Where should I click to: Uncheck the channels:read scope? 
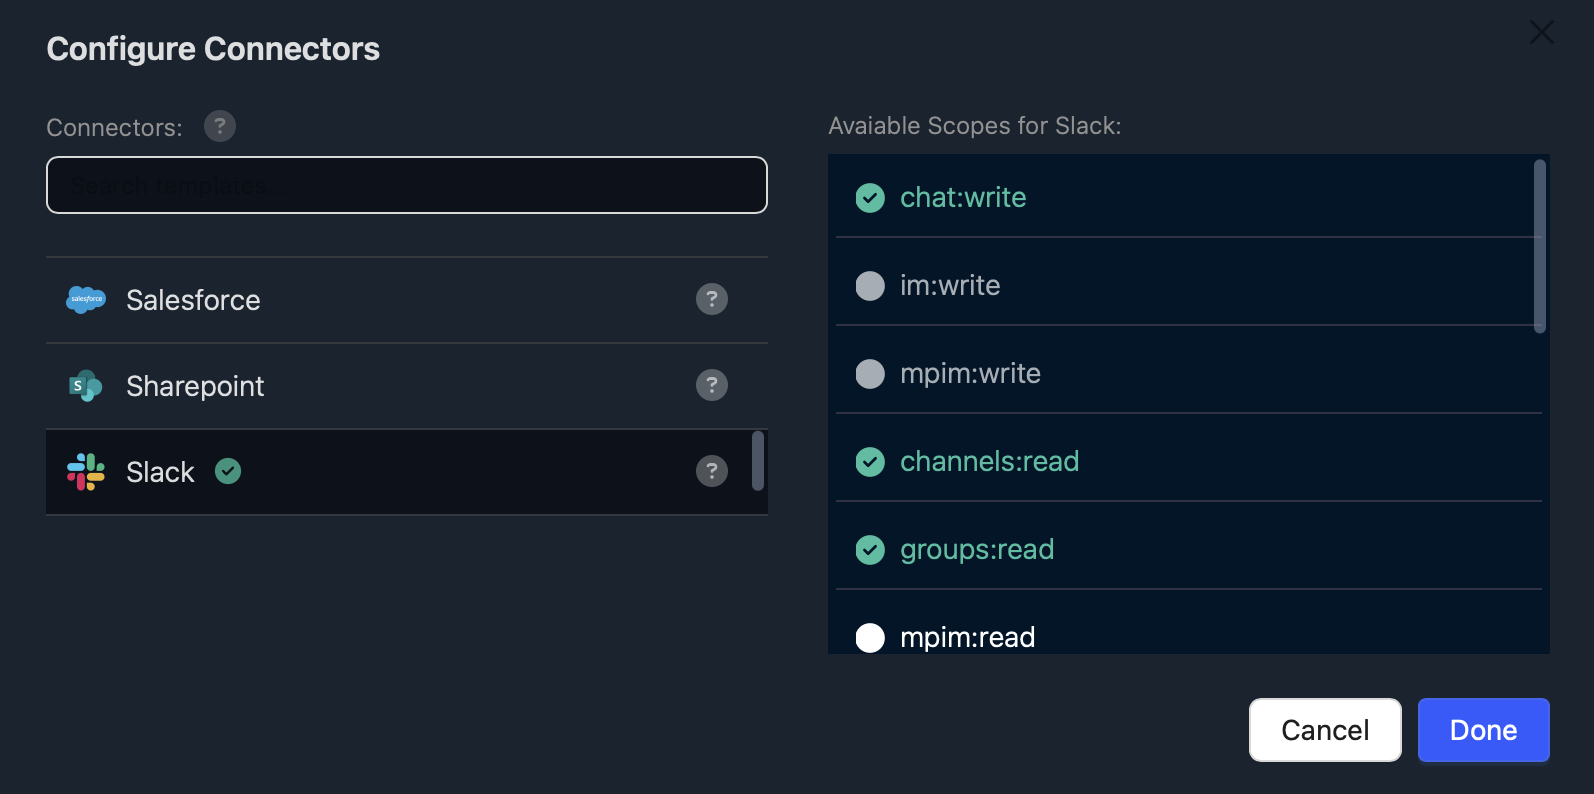(870, 462)
